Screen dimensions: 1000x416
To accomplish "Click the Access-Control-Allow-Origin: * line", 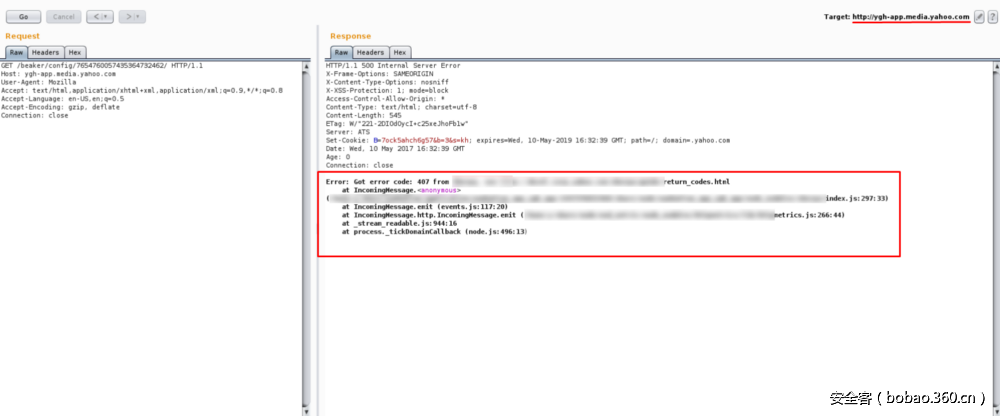I will click(x=385, y=99).
